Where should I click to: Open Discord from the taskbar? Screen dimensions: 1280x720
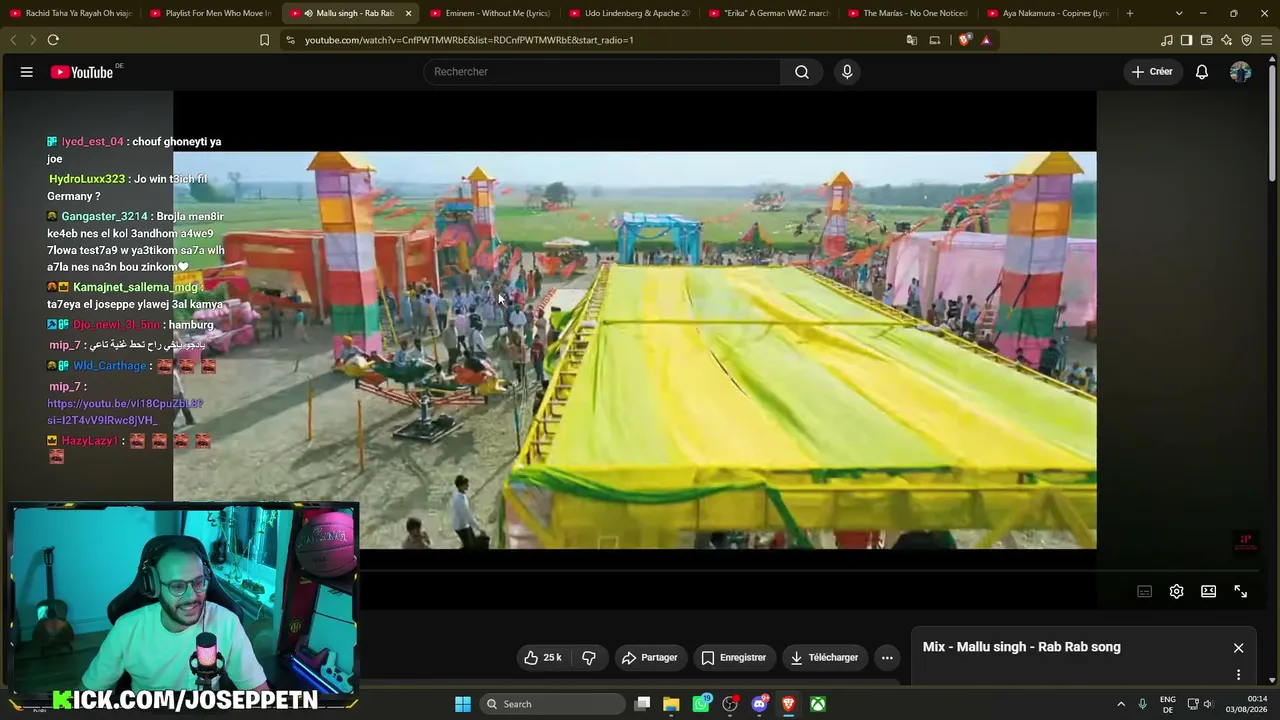pos(759,704)
